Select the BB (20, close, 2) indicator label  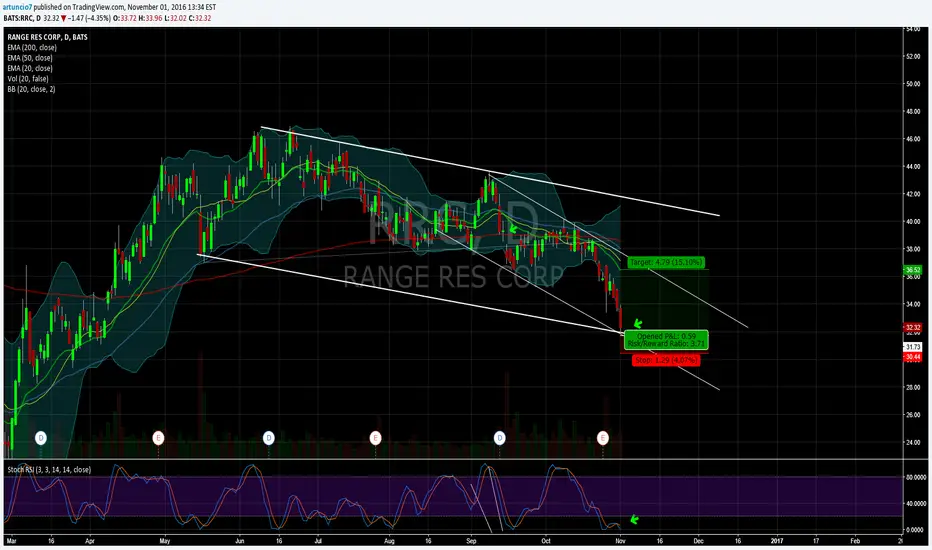(32, 89)
